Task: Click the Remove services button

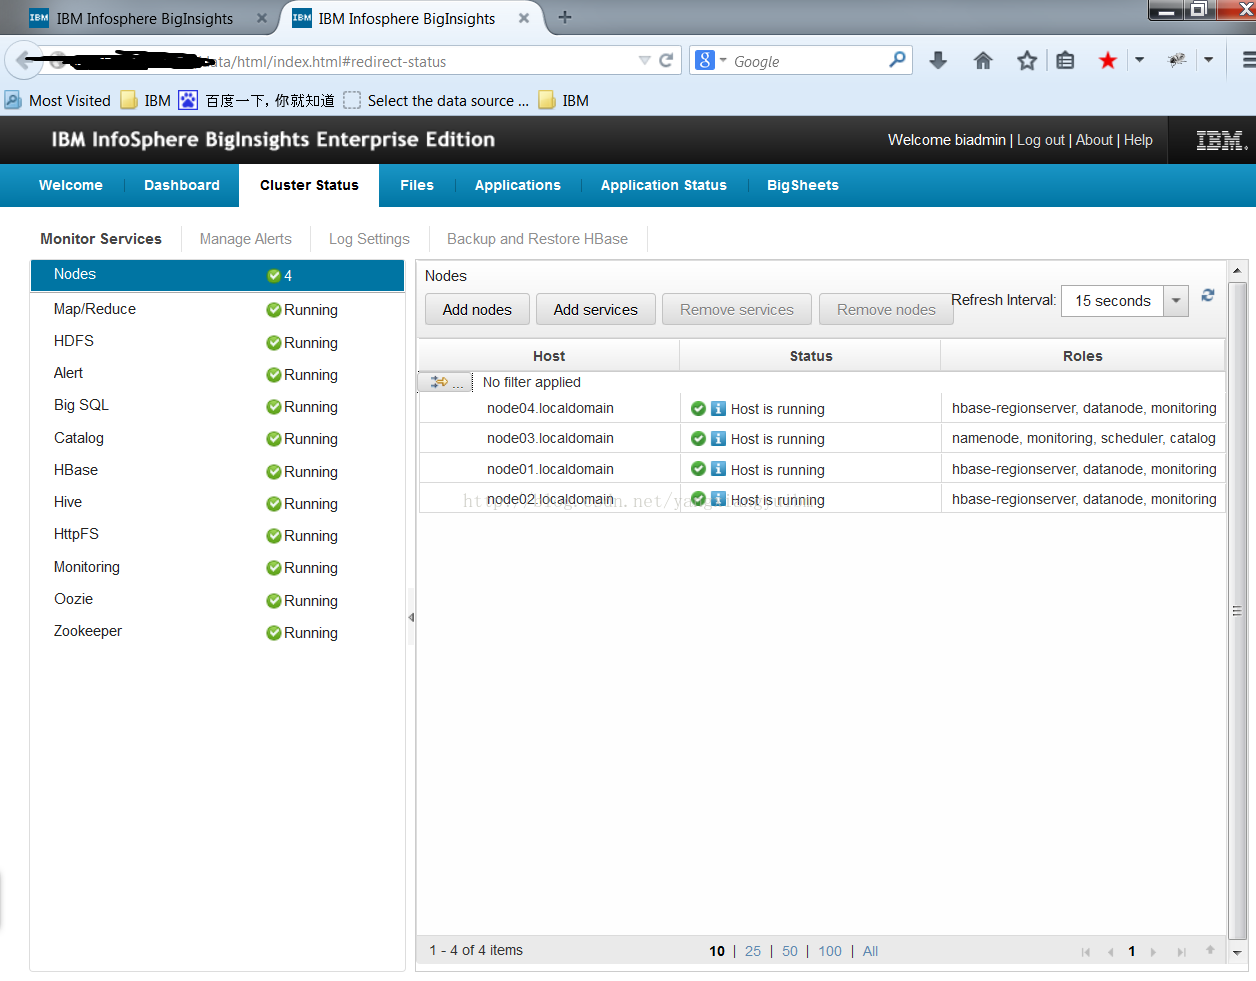Action: (737, 310)
